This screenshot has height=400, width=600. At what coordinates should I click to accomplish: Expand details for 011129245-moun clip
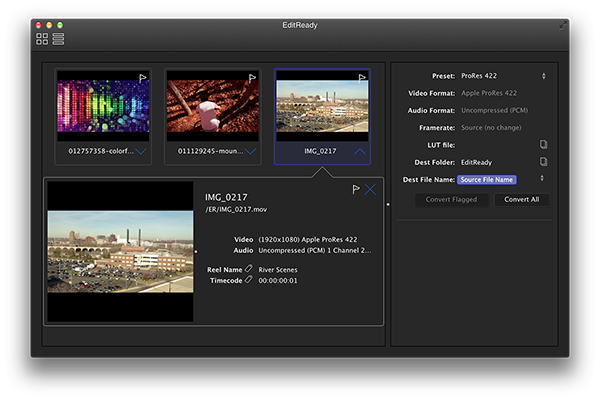250,151
